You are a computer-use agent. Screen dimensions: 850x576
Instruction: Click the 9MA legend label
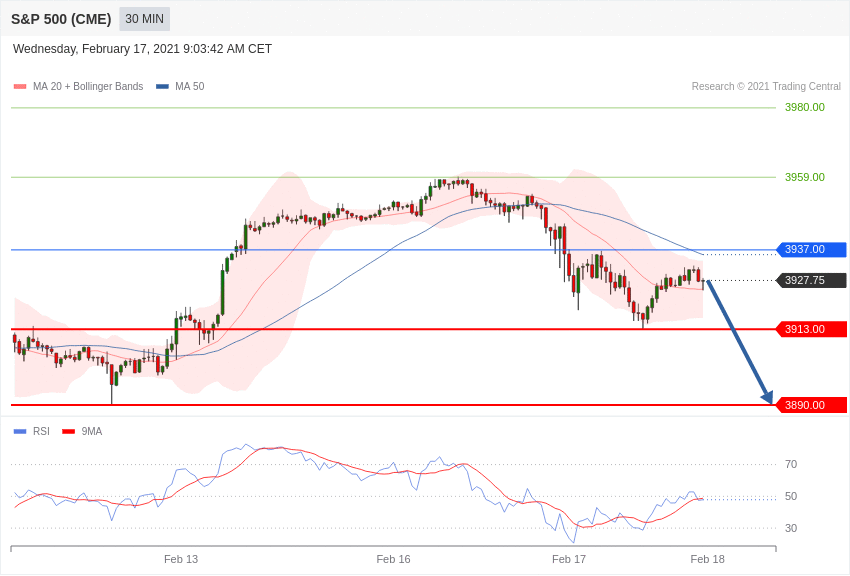(92, 432)
